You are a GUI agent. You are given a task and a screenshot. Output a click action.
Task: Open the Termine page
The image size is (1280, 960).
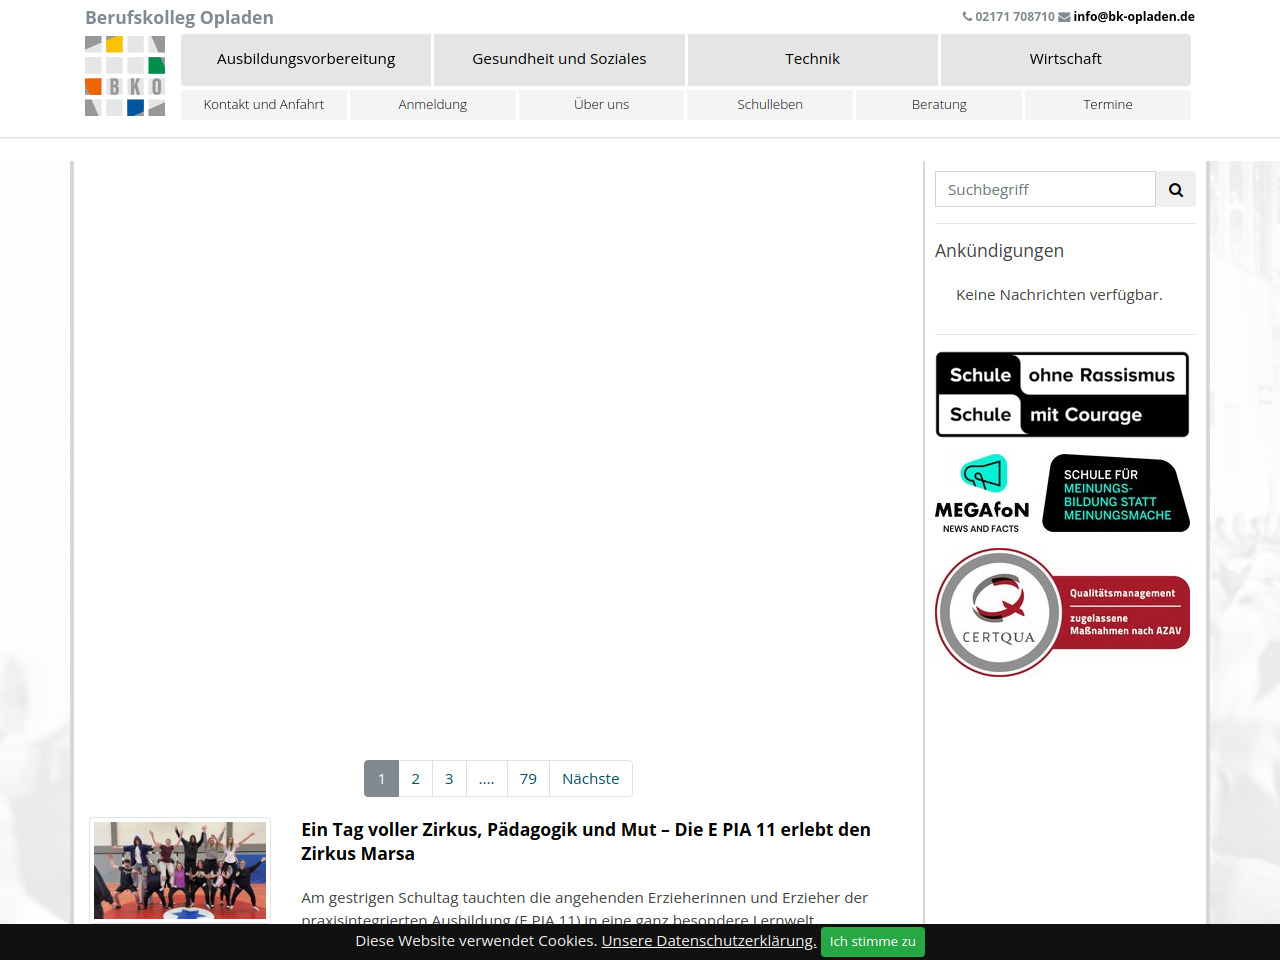coord(1107,105)
